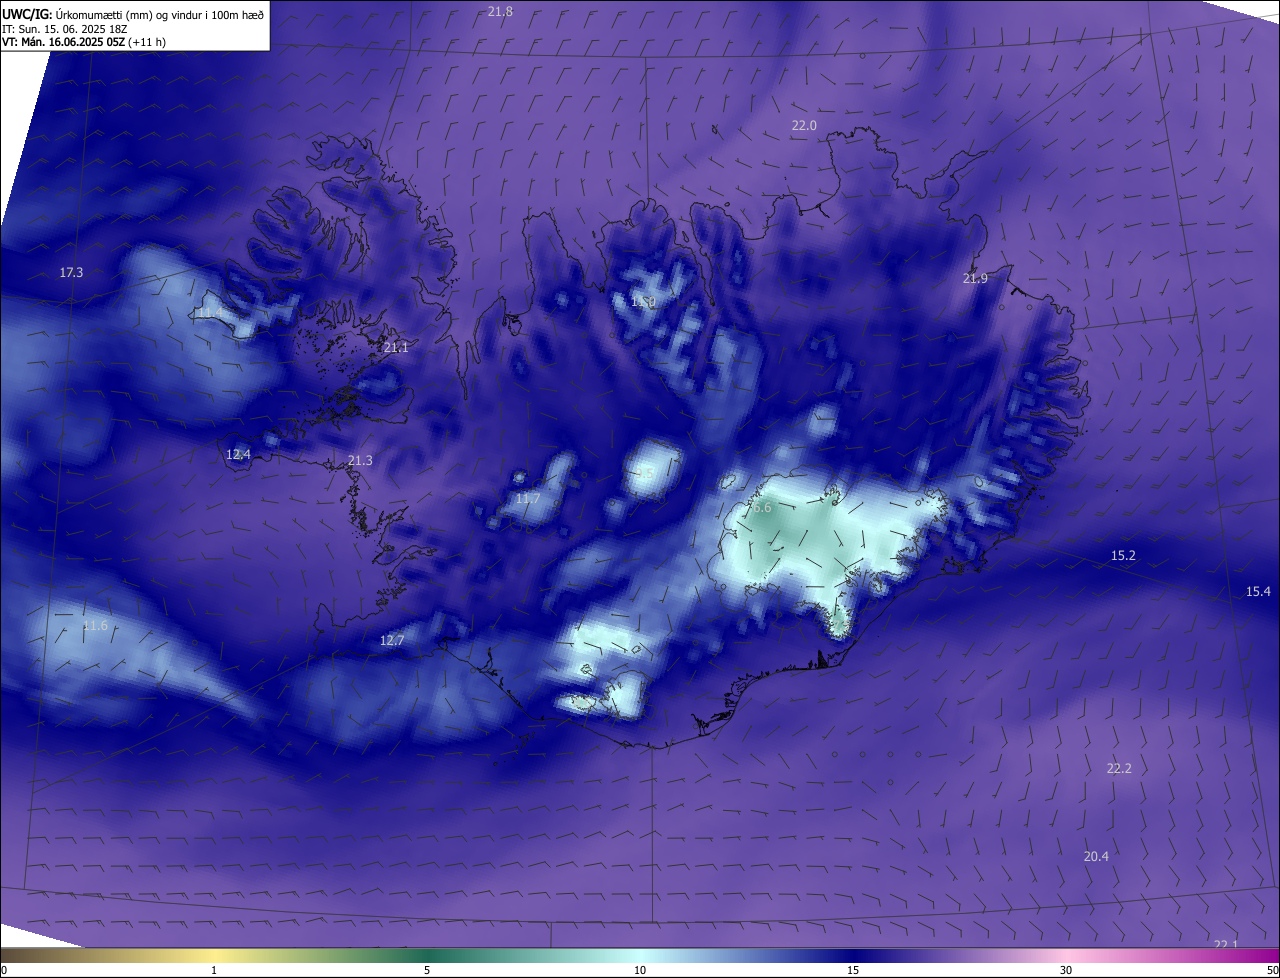Click the 0 tick on the color scale
The image size is (1280, 978).
click(4, 970)
